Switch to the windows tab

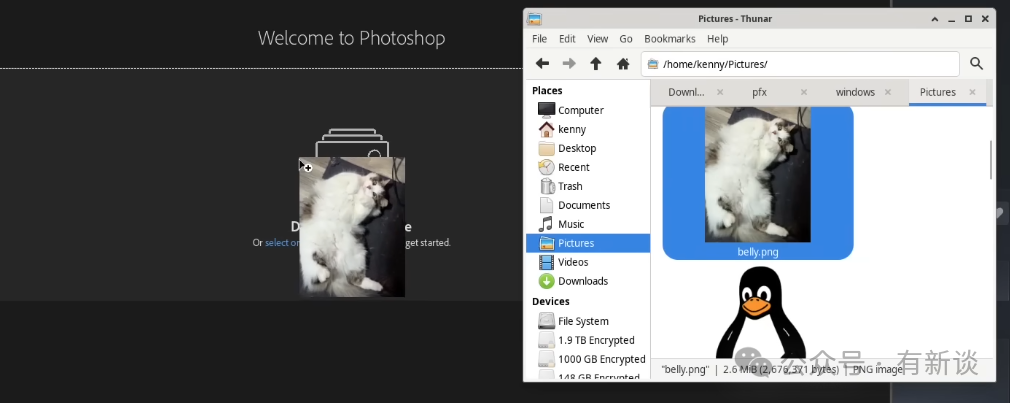855,92
